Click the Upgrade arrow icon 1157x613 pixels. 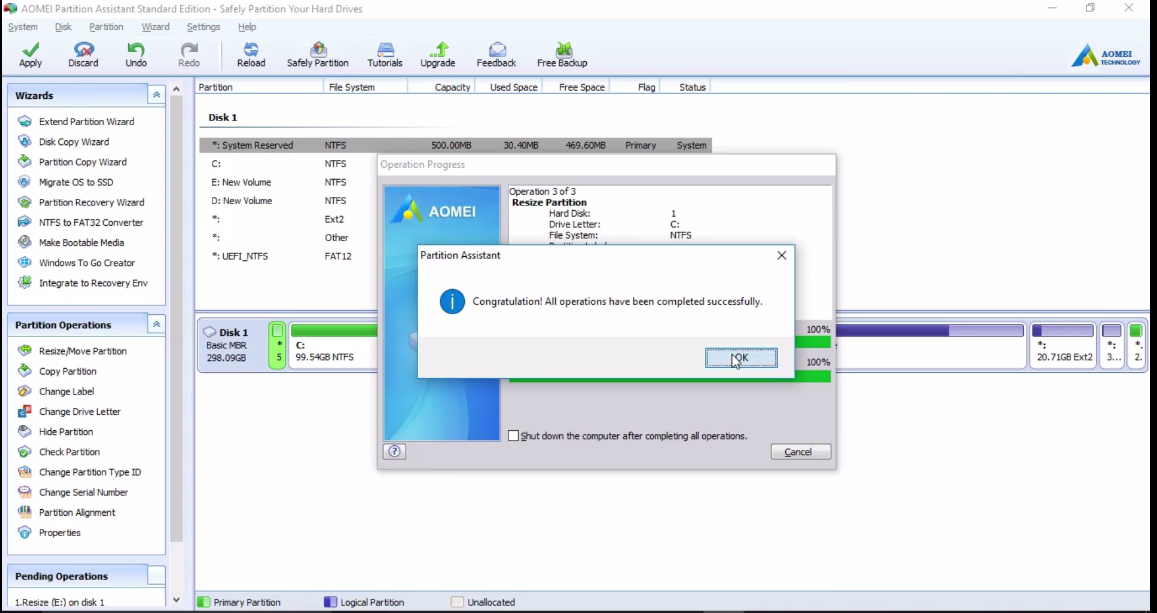point(438,49)
